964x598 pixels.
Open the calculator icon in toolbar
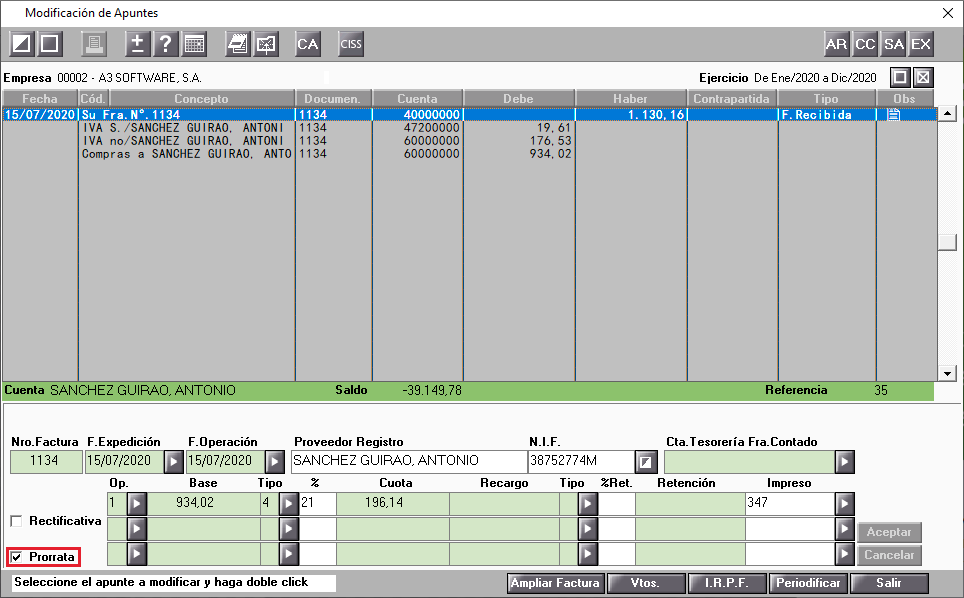(194, 44)
